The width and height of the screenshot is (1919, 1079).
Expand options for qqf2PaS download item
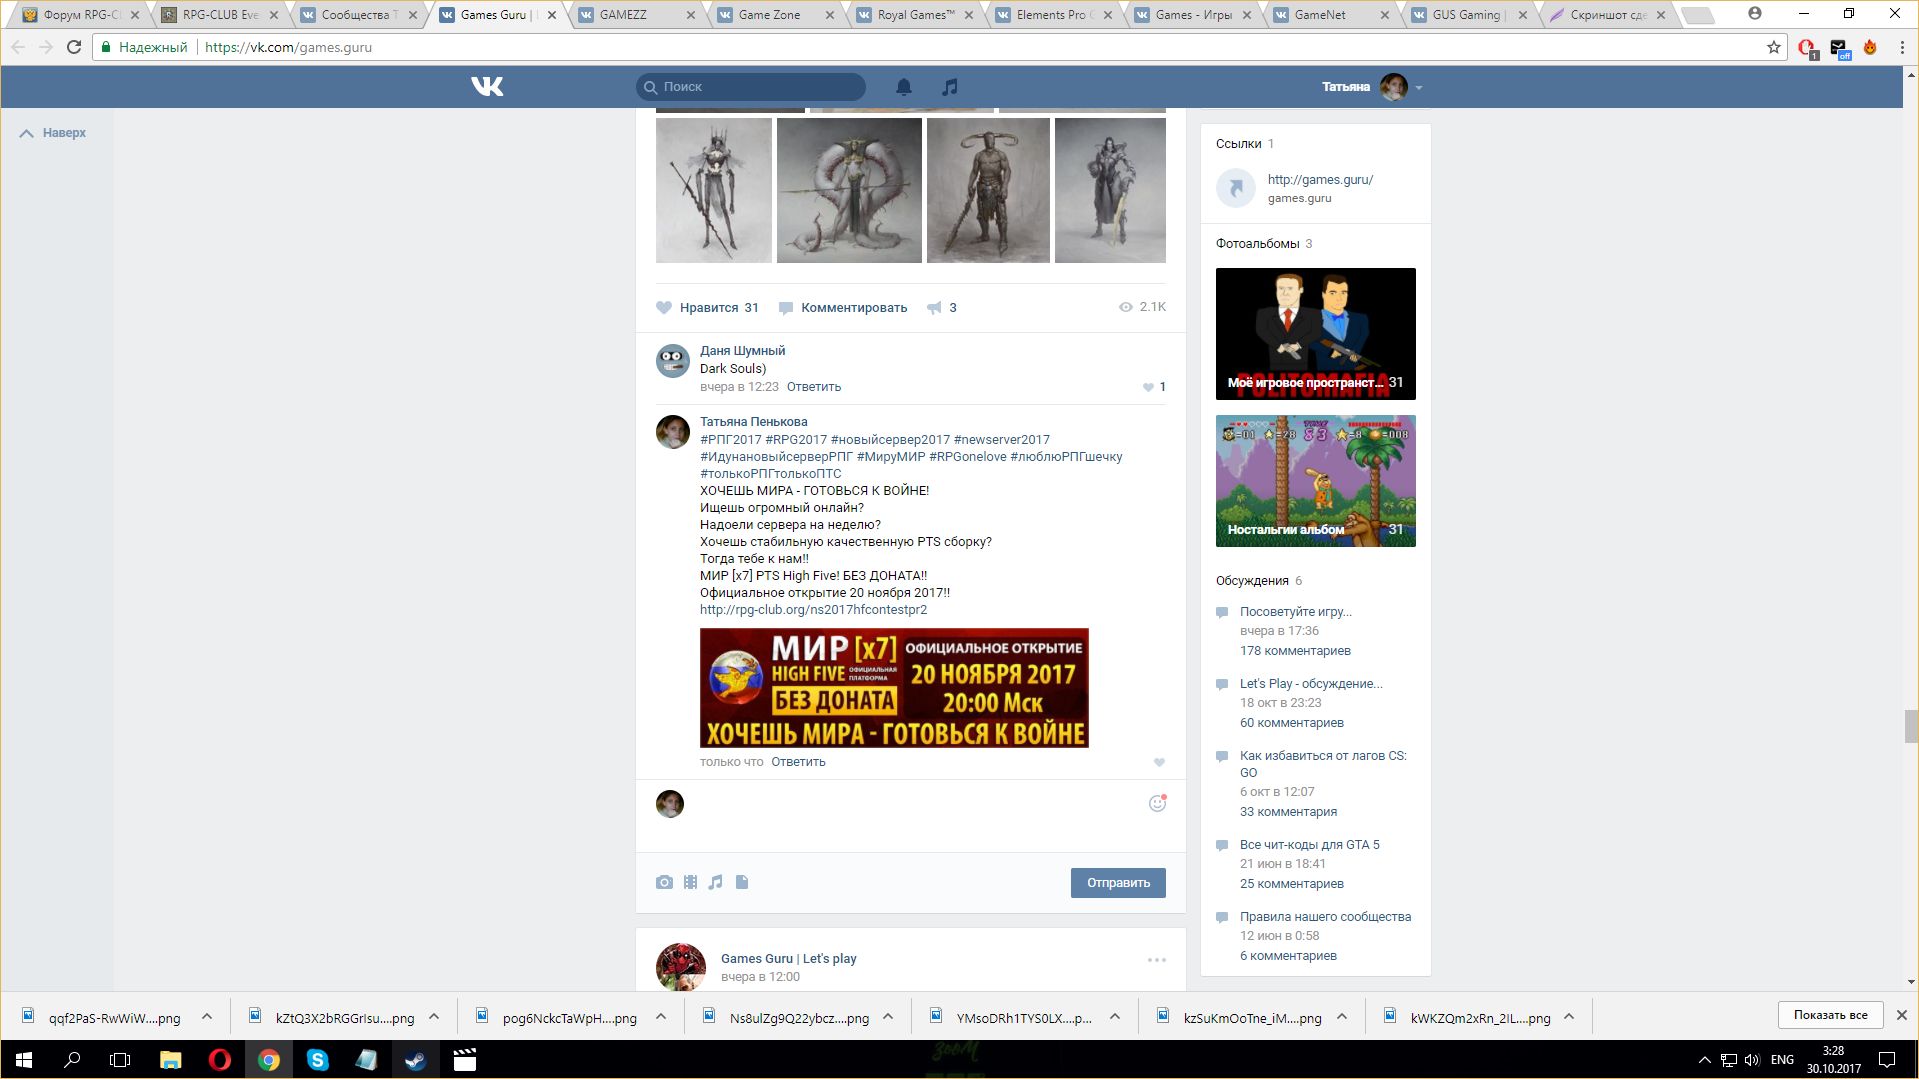click(207, 1017)
